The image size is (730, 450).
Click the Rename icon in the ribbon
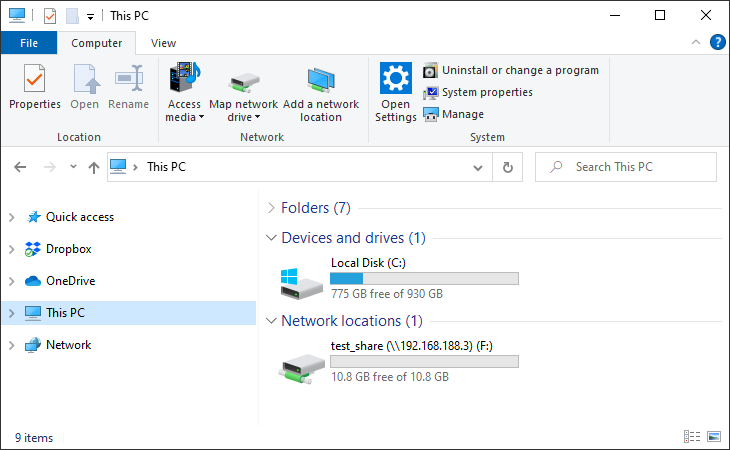[128, 78]
